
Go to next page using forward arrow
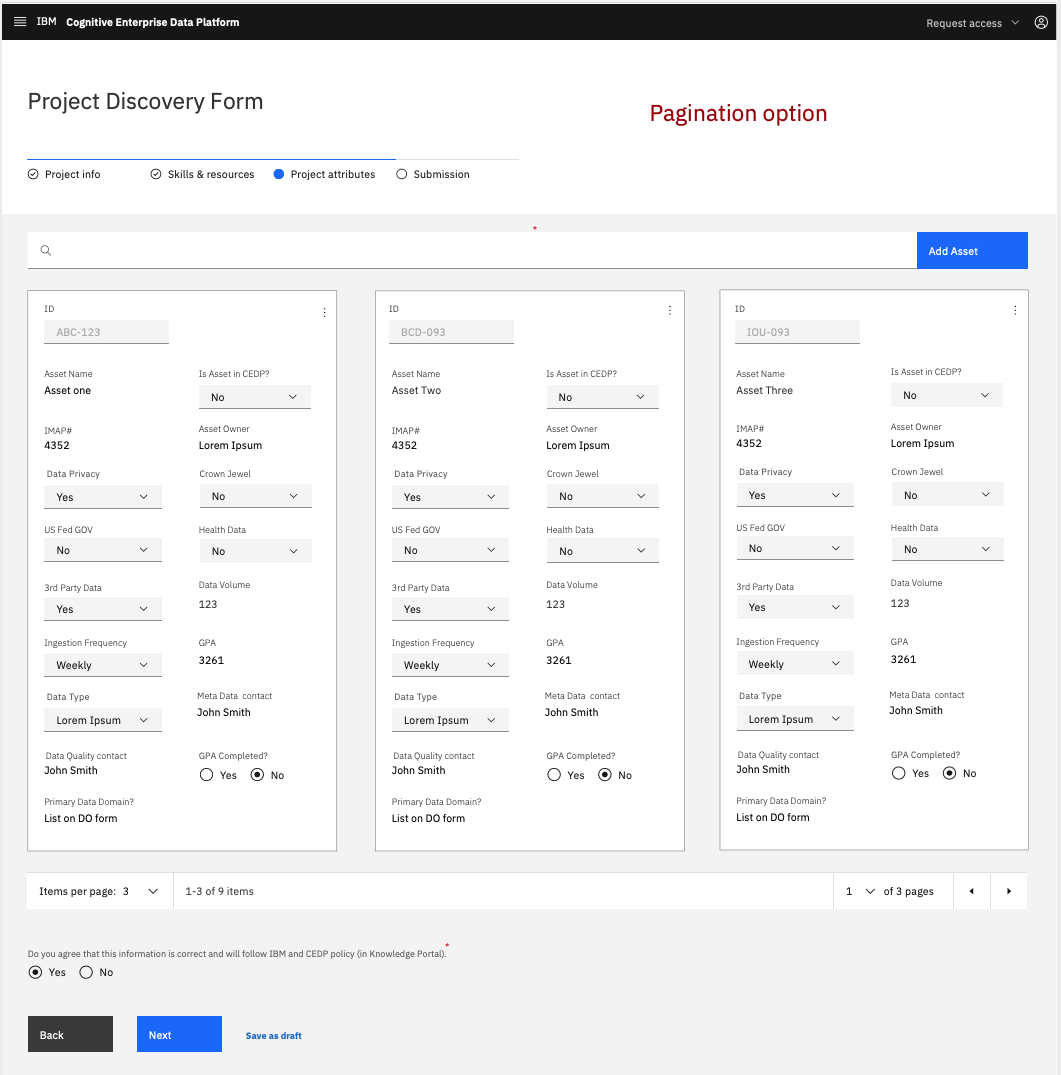1009,891
